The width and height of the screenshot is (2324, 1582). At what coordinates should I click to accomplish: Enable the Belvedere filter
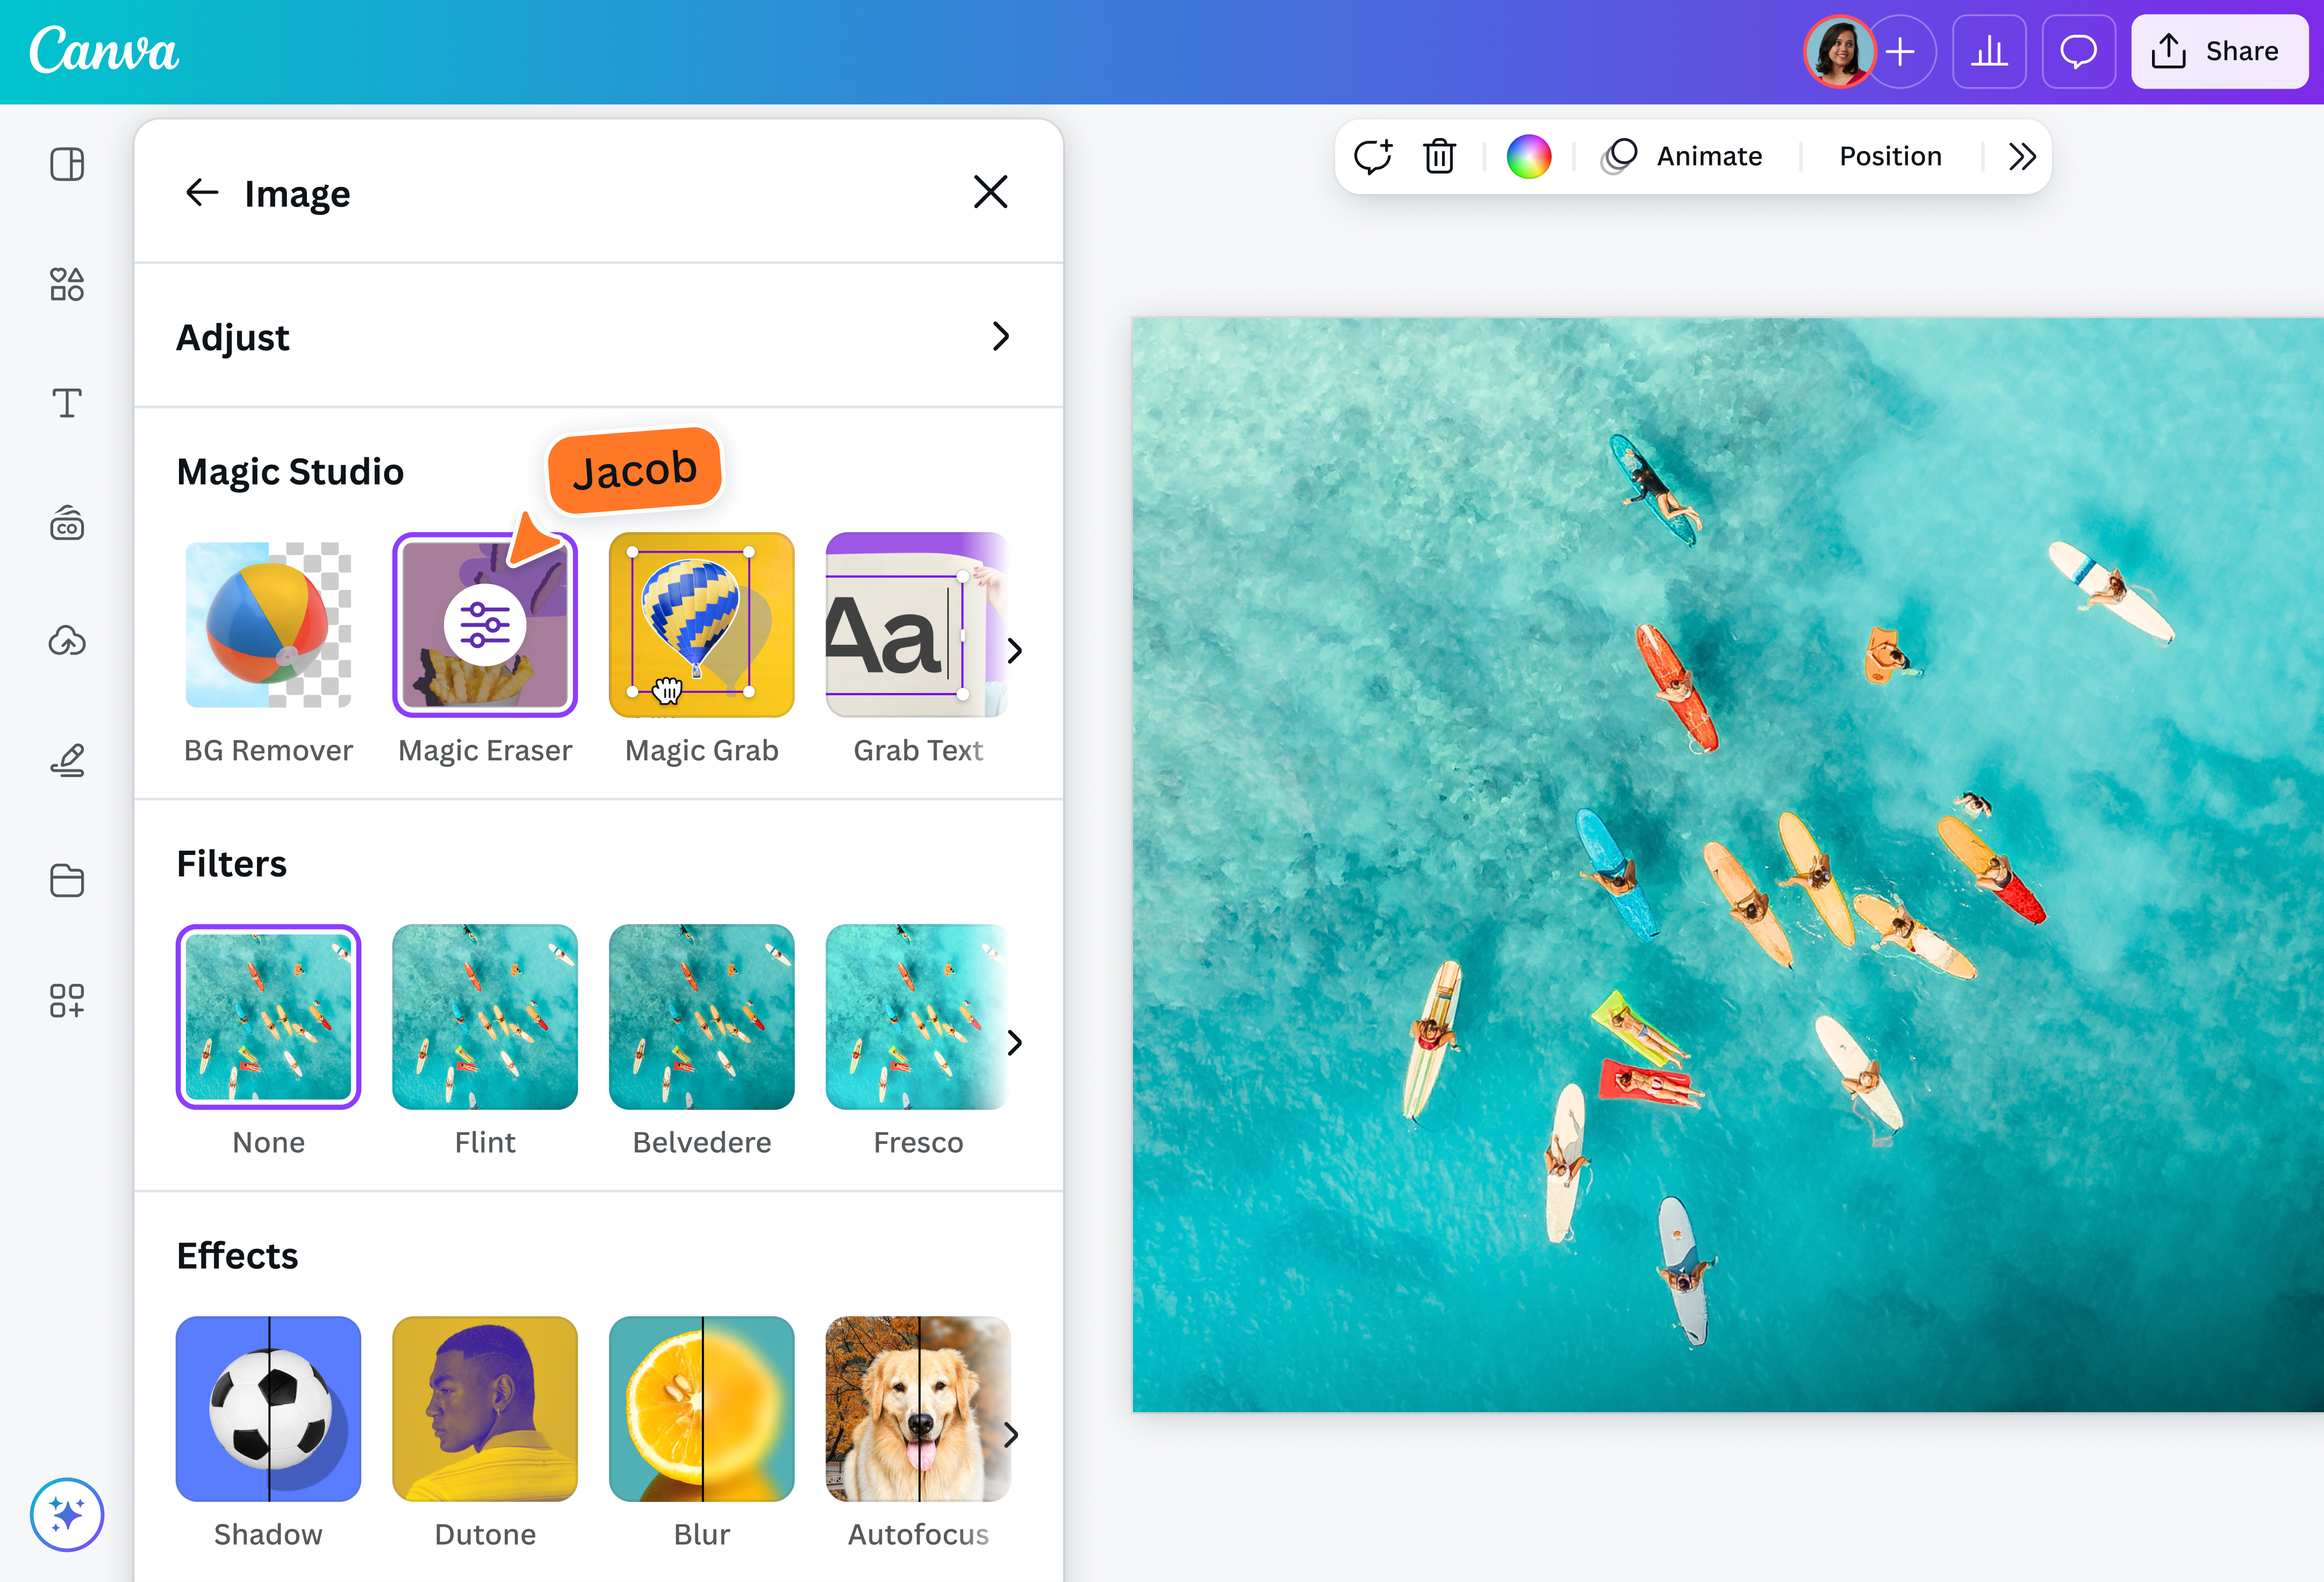pos(701,1016)
